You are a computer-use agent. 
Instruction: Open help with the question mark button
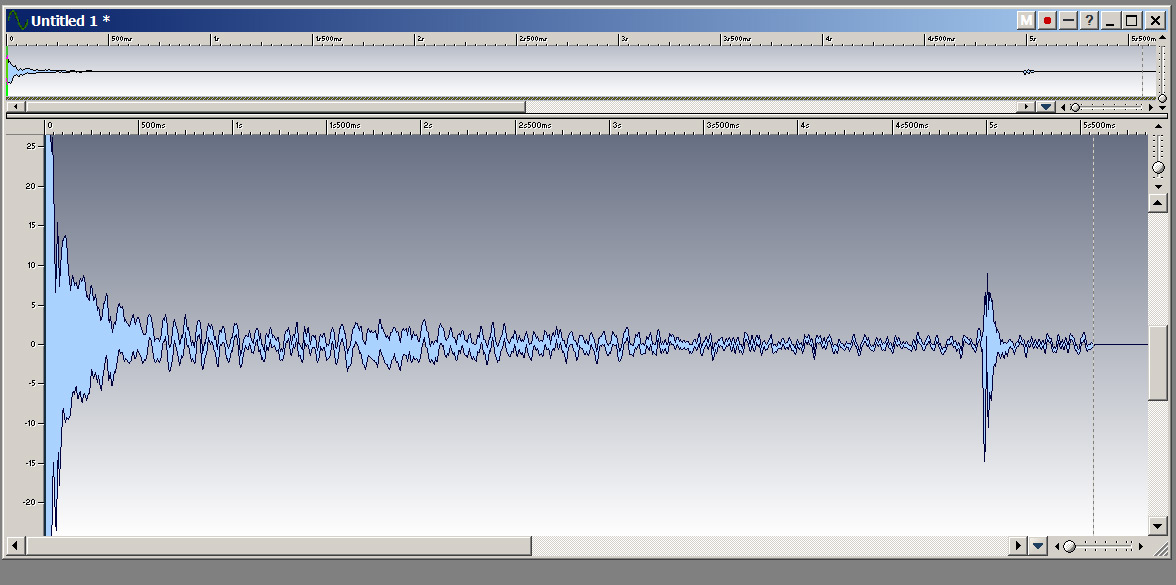pyautogui.click(x=1089, y=21)
